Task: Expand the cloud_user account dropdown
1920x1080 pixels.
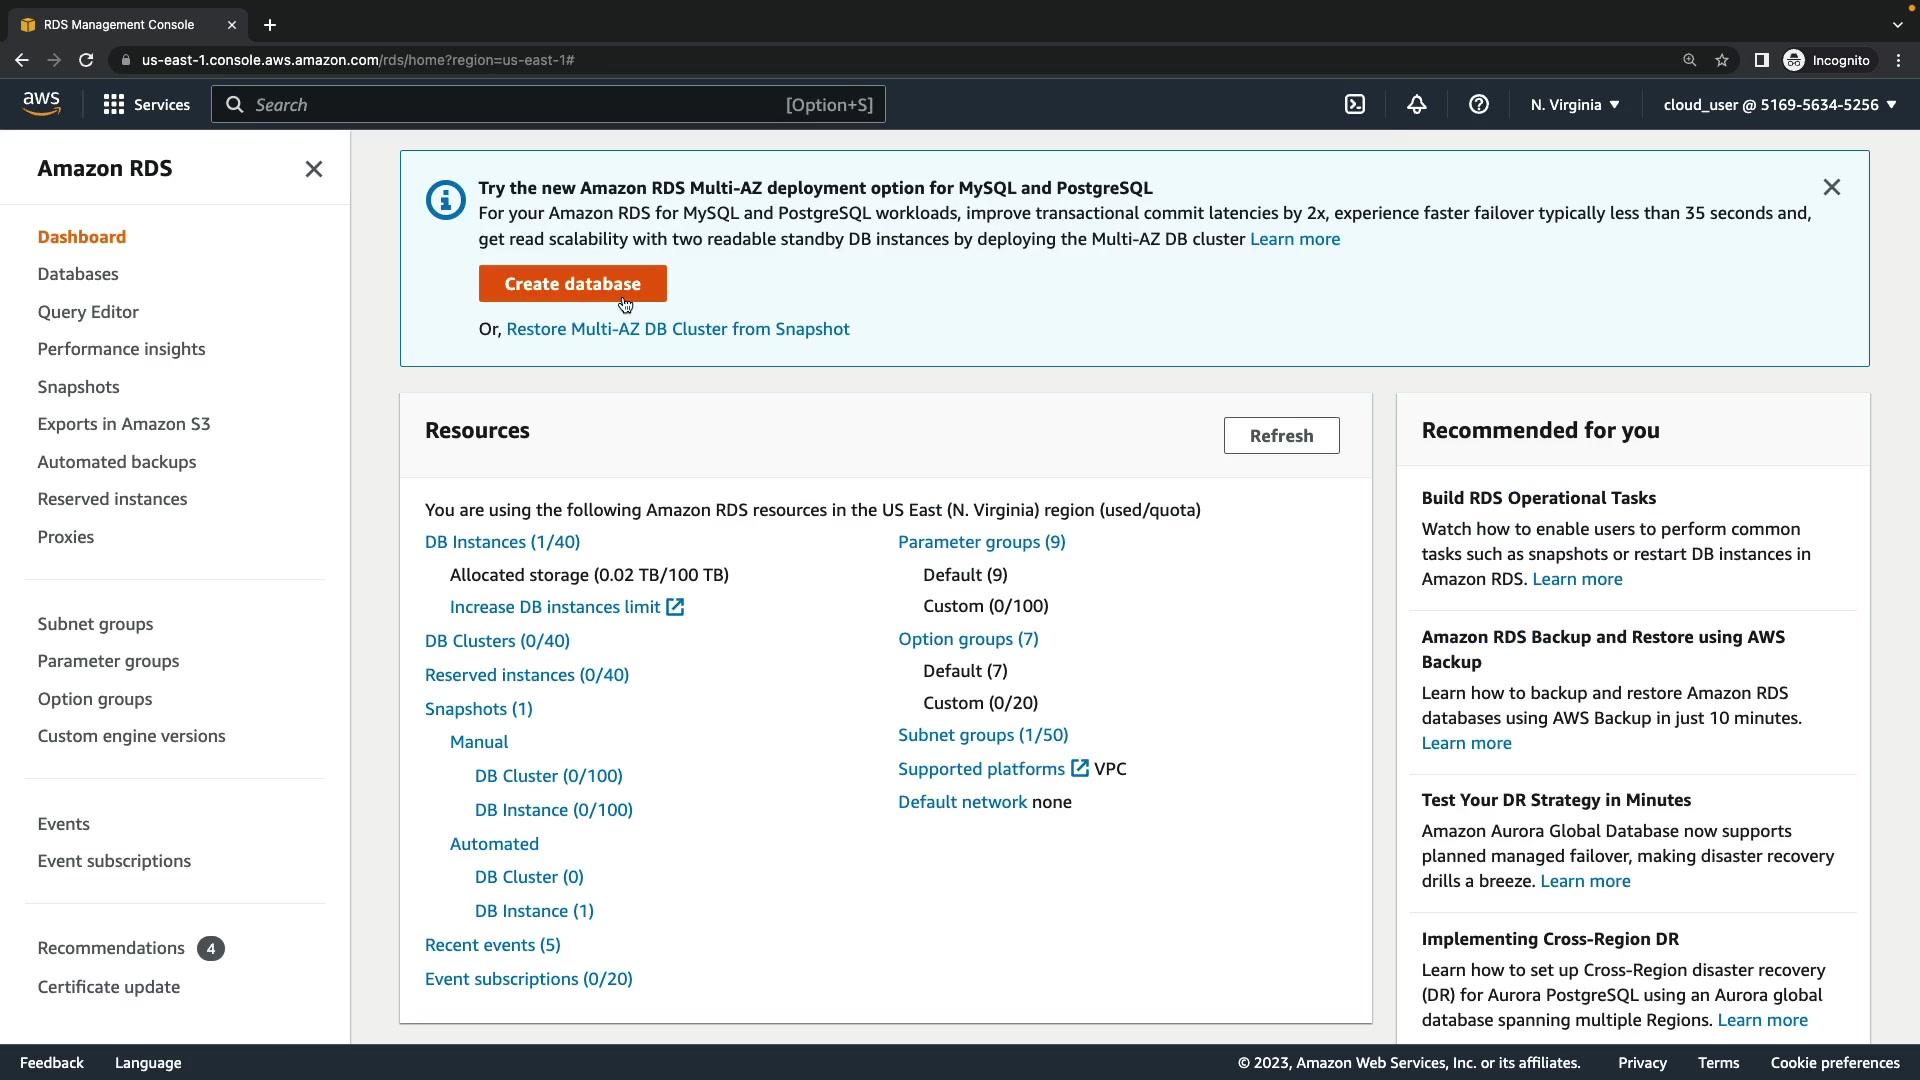Action: [1780, 105]
